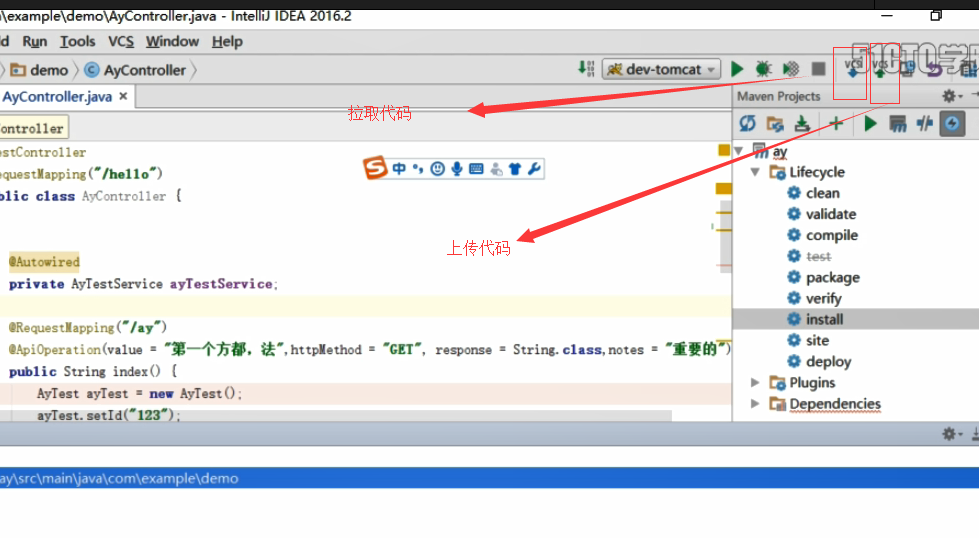This screenshot has width=979, height=538.
Task: Collapse the Lifecycle tree node
Action: tap(755, 172)
